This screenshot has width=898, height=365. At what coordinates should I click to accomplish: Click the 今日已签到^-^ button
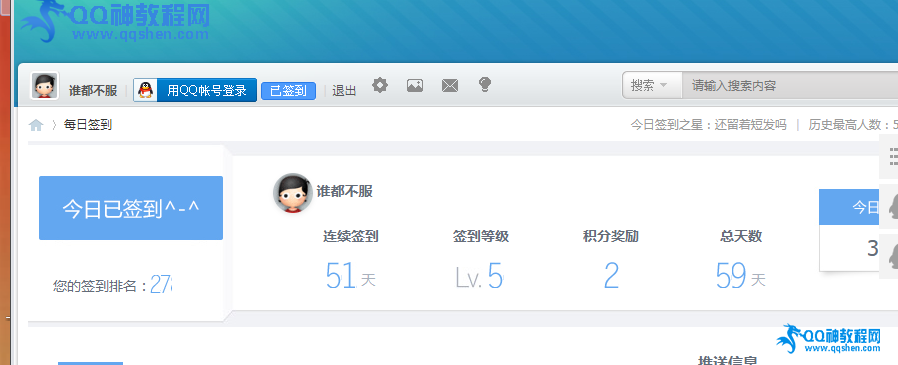131,208
